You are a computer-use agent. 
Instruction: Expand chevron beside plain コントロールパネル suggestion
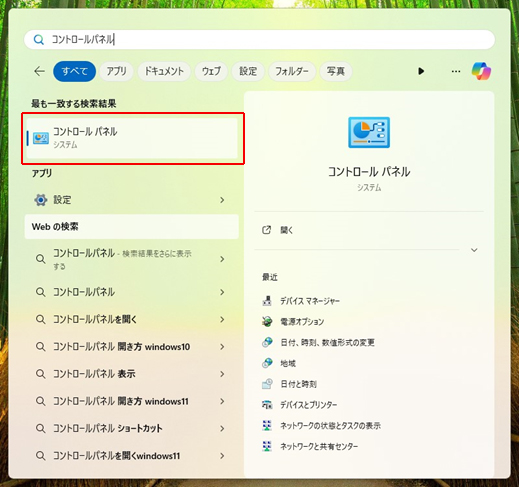coord(222,292)
